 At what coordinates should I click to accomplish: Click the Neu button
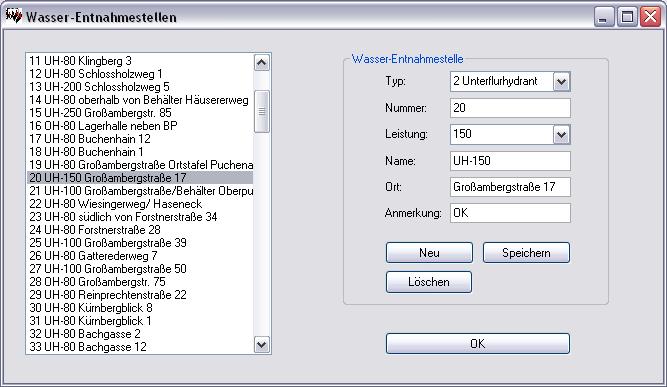tap(429, 253)
